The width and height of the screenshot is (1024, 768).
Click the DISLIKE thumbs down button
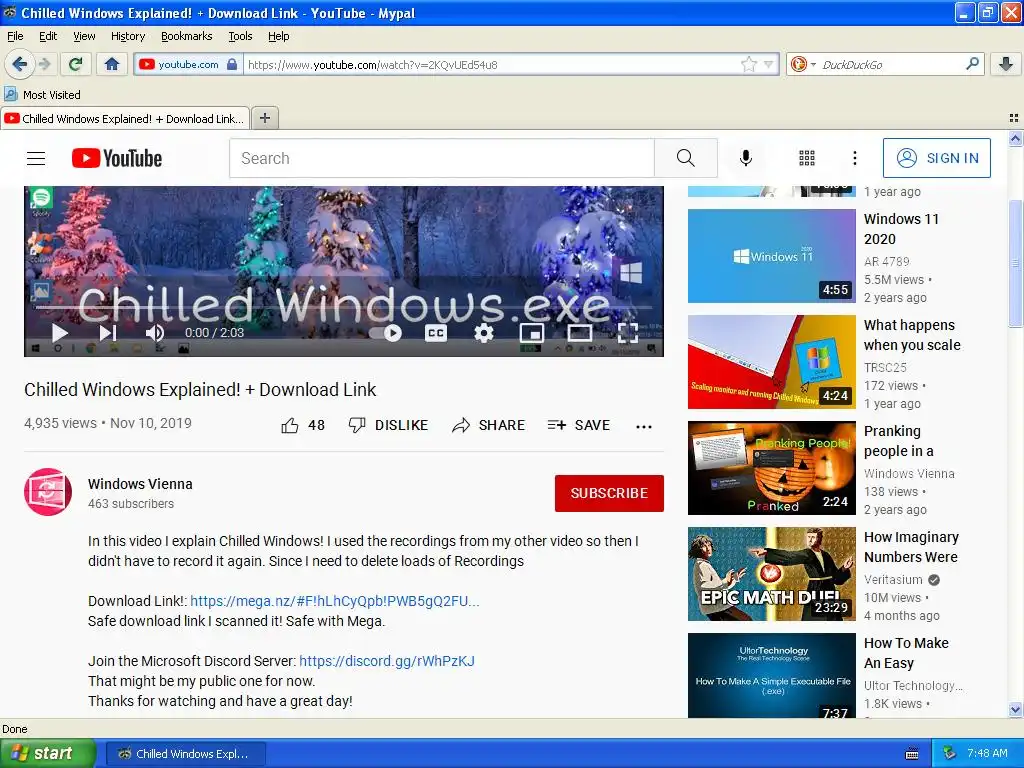(x=388, y=426)
